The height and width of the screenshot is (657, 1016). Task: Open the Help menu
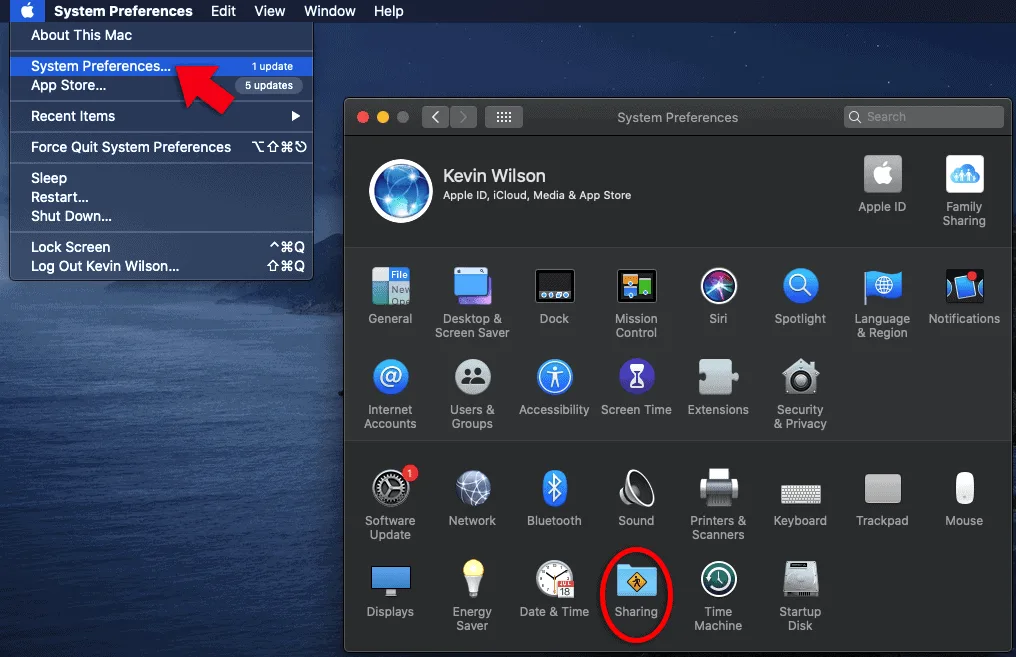coord(389,11)
